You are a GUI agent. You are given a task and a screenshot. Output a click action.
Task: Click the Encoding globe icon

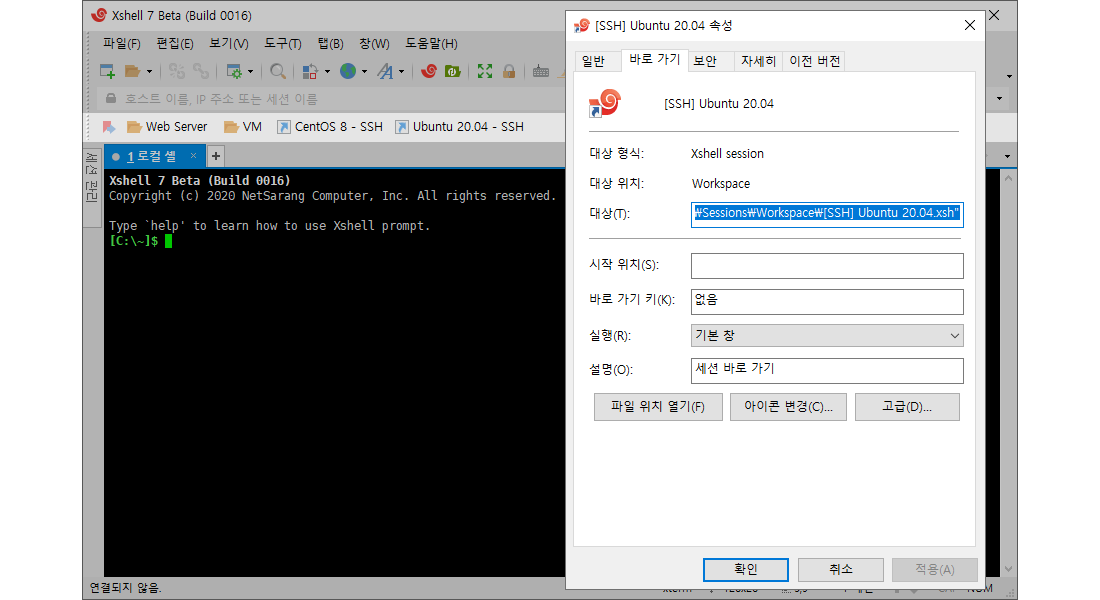point(348,71)
